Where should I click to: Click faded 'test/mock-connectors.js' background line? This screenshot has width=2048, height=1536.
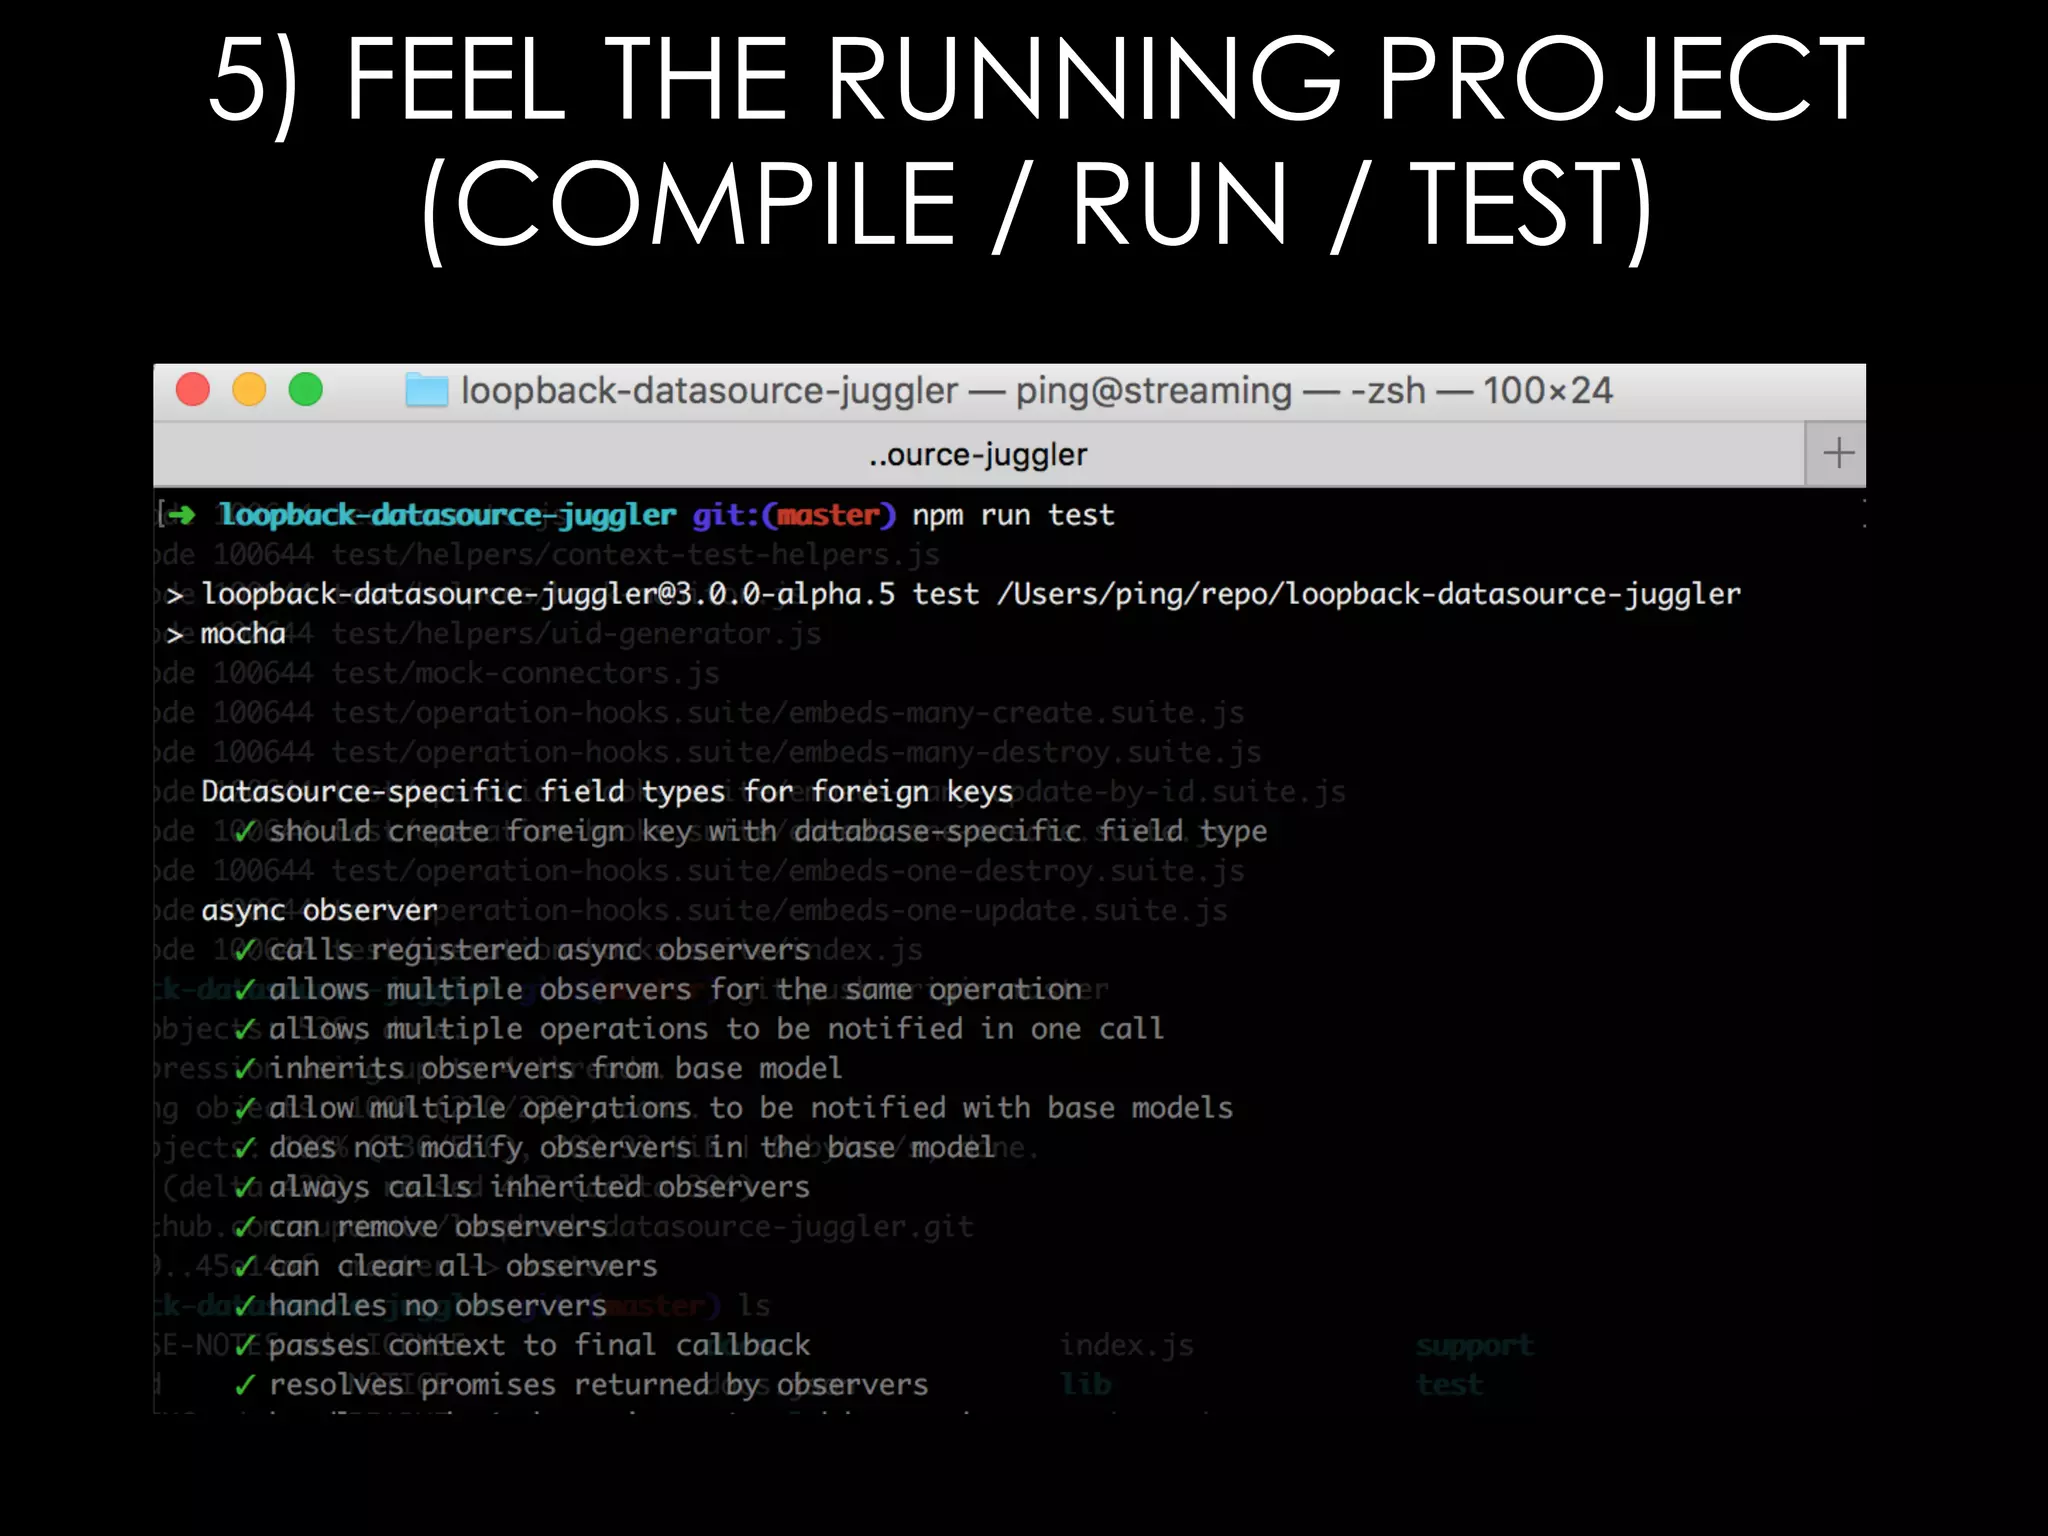click(525, 673)
